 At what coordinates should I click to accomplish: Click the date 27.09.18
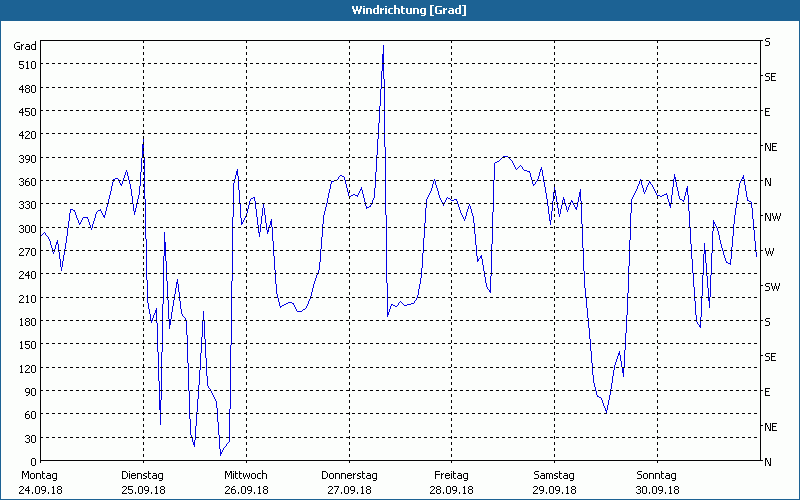(349, 490)
